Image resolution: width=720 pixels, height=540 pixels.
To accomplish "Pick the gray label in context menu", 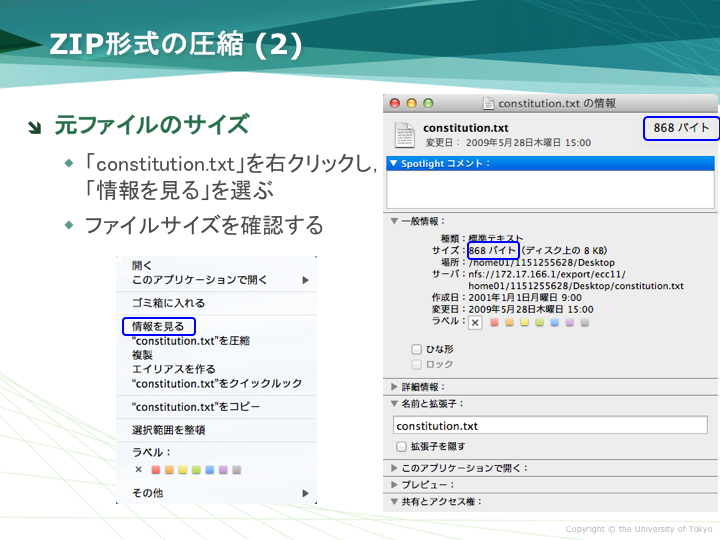I will [x=237, y=470].
